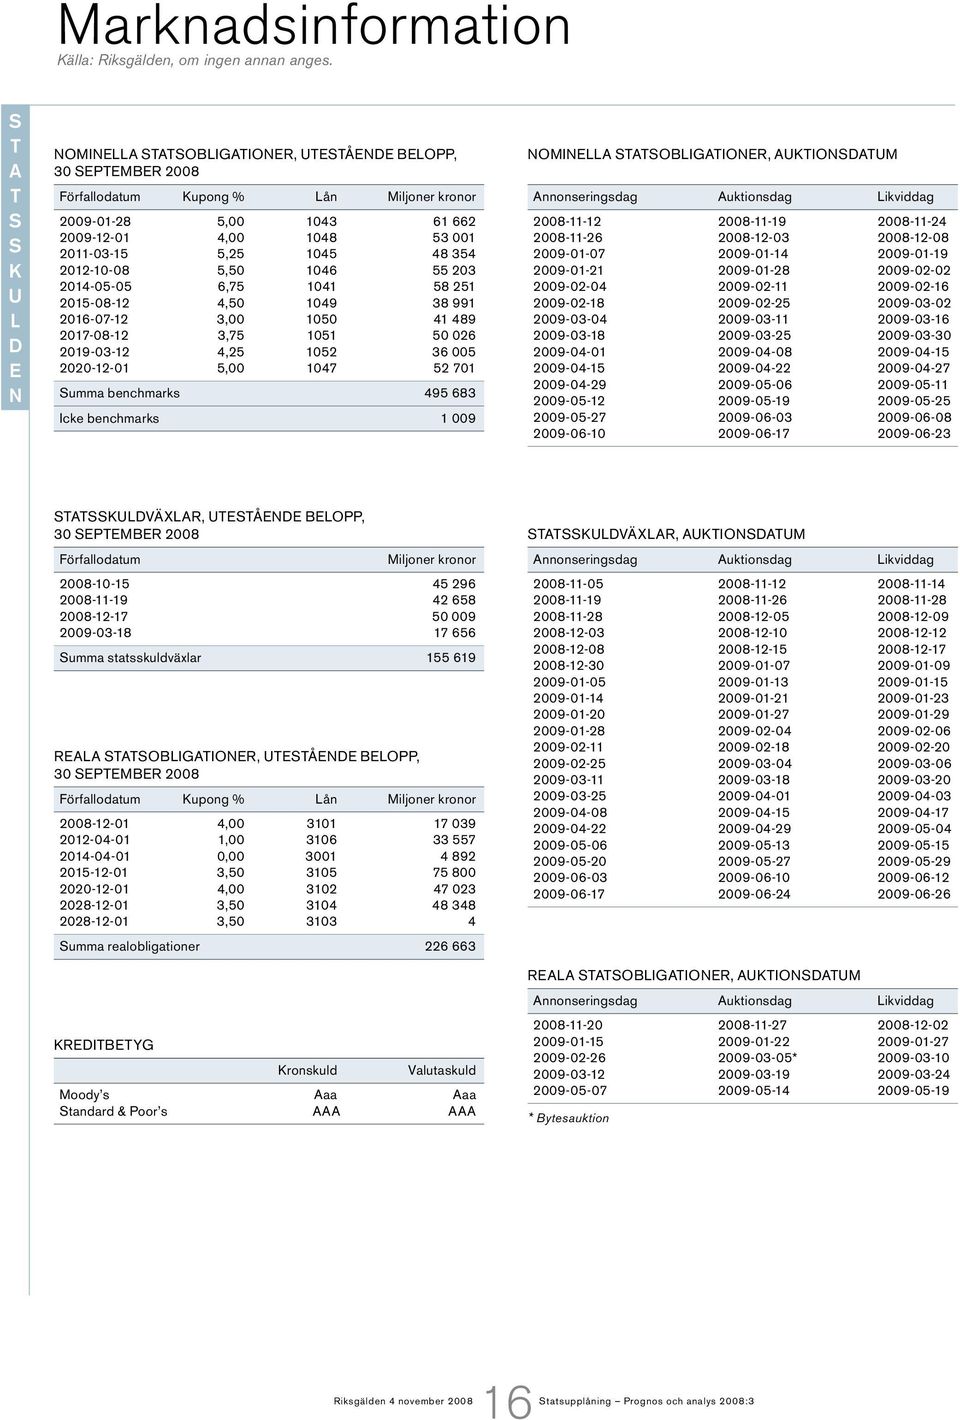Select the maturity date '2016-07-12'
This screenshot has width=960, height=1420.
tap(94, 319)
